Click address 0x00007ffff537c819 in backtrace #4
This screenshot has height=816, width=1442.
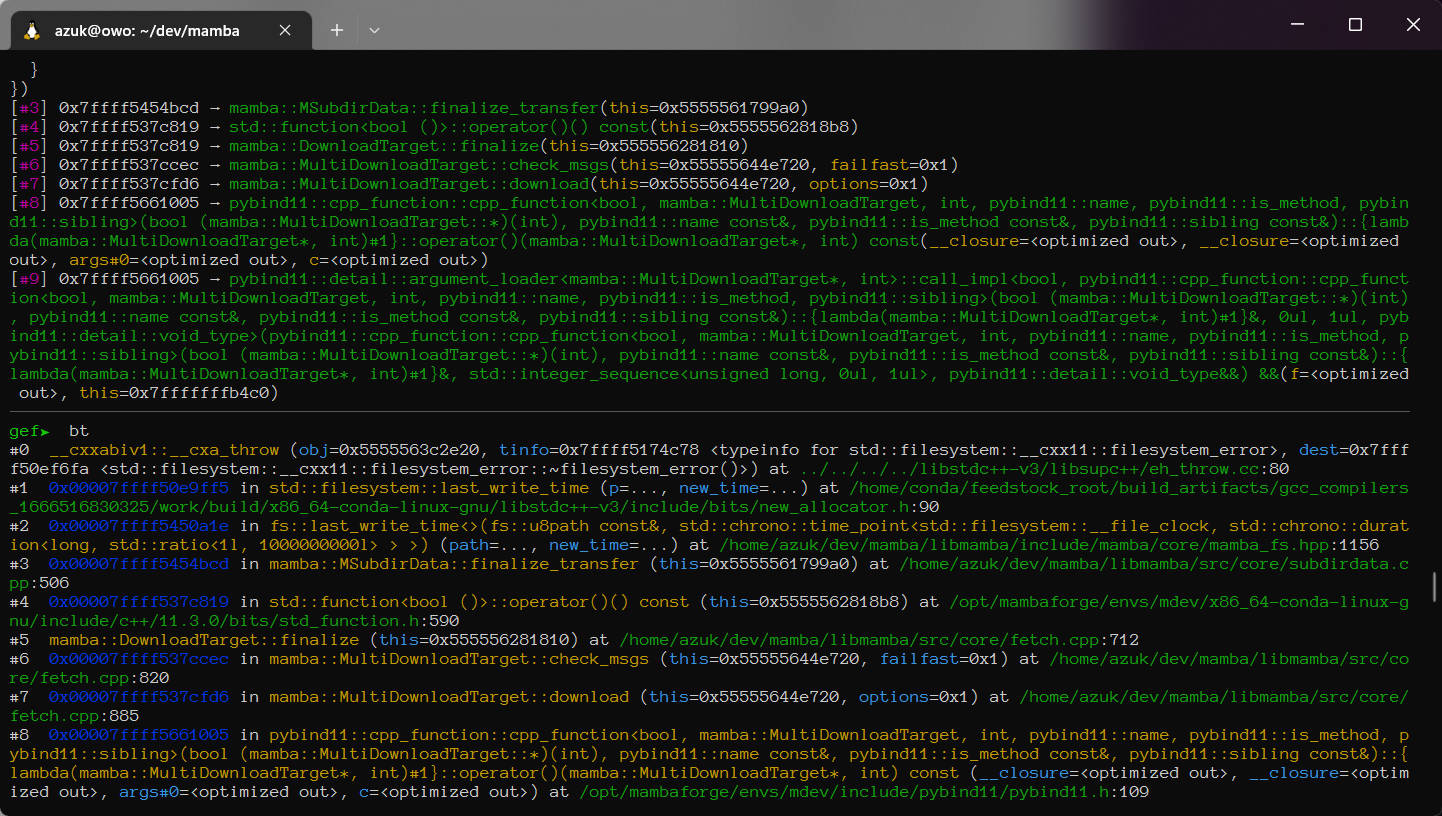pyautogui.click(x=139, y=602)
